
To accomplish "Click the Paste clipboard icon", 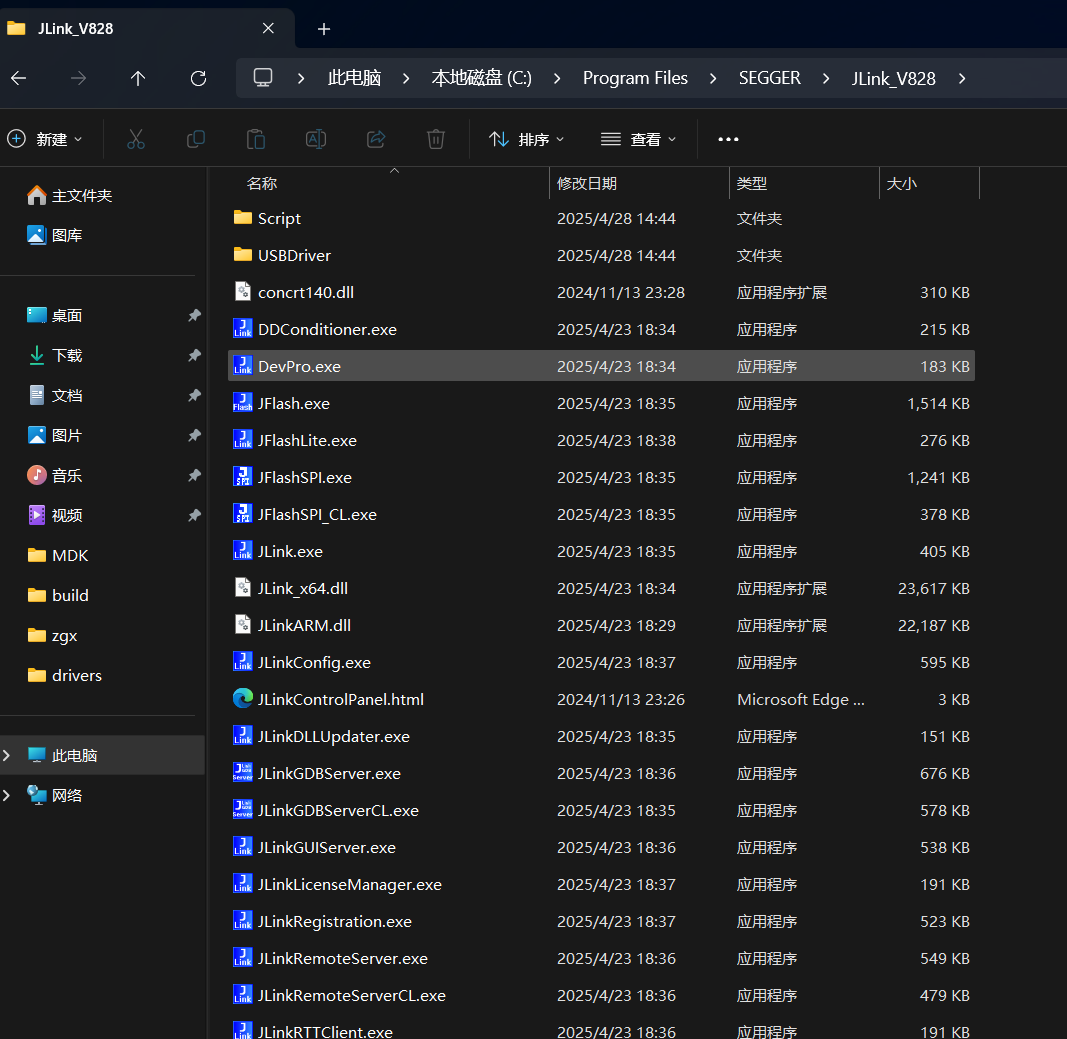I will 256,139.
